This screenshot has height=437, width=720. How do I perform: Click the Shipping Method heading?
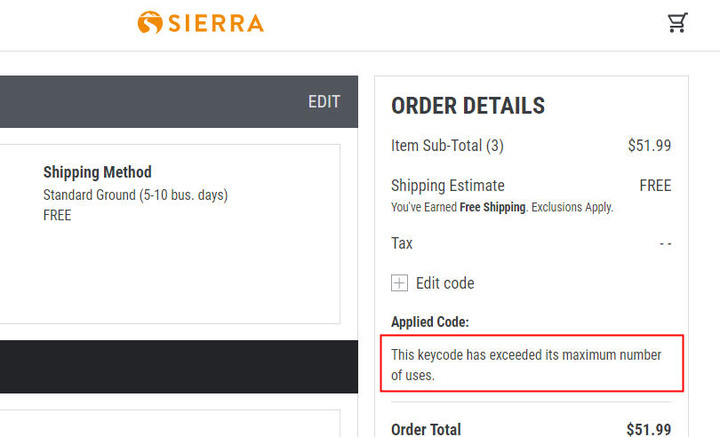pyautogui.click(x=97, y=172)
